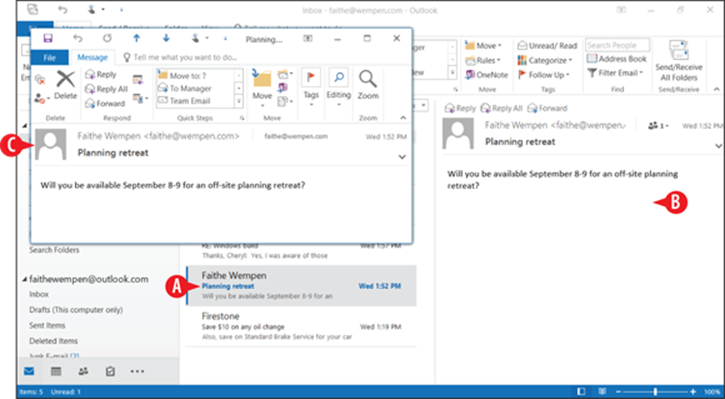Select the Search Folders item

coord(54,250)
